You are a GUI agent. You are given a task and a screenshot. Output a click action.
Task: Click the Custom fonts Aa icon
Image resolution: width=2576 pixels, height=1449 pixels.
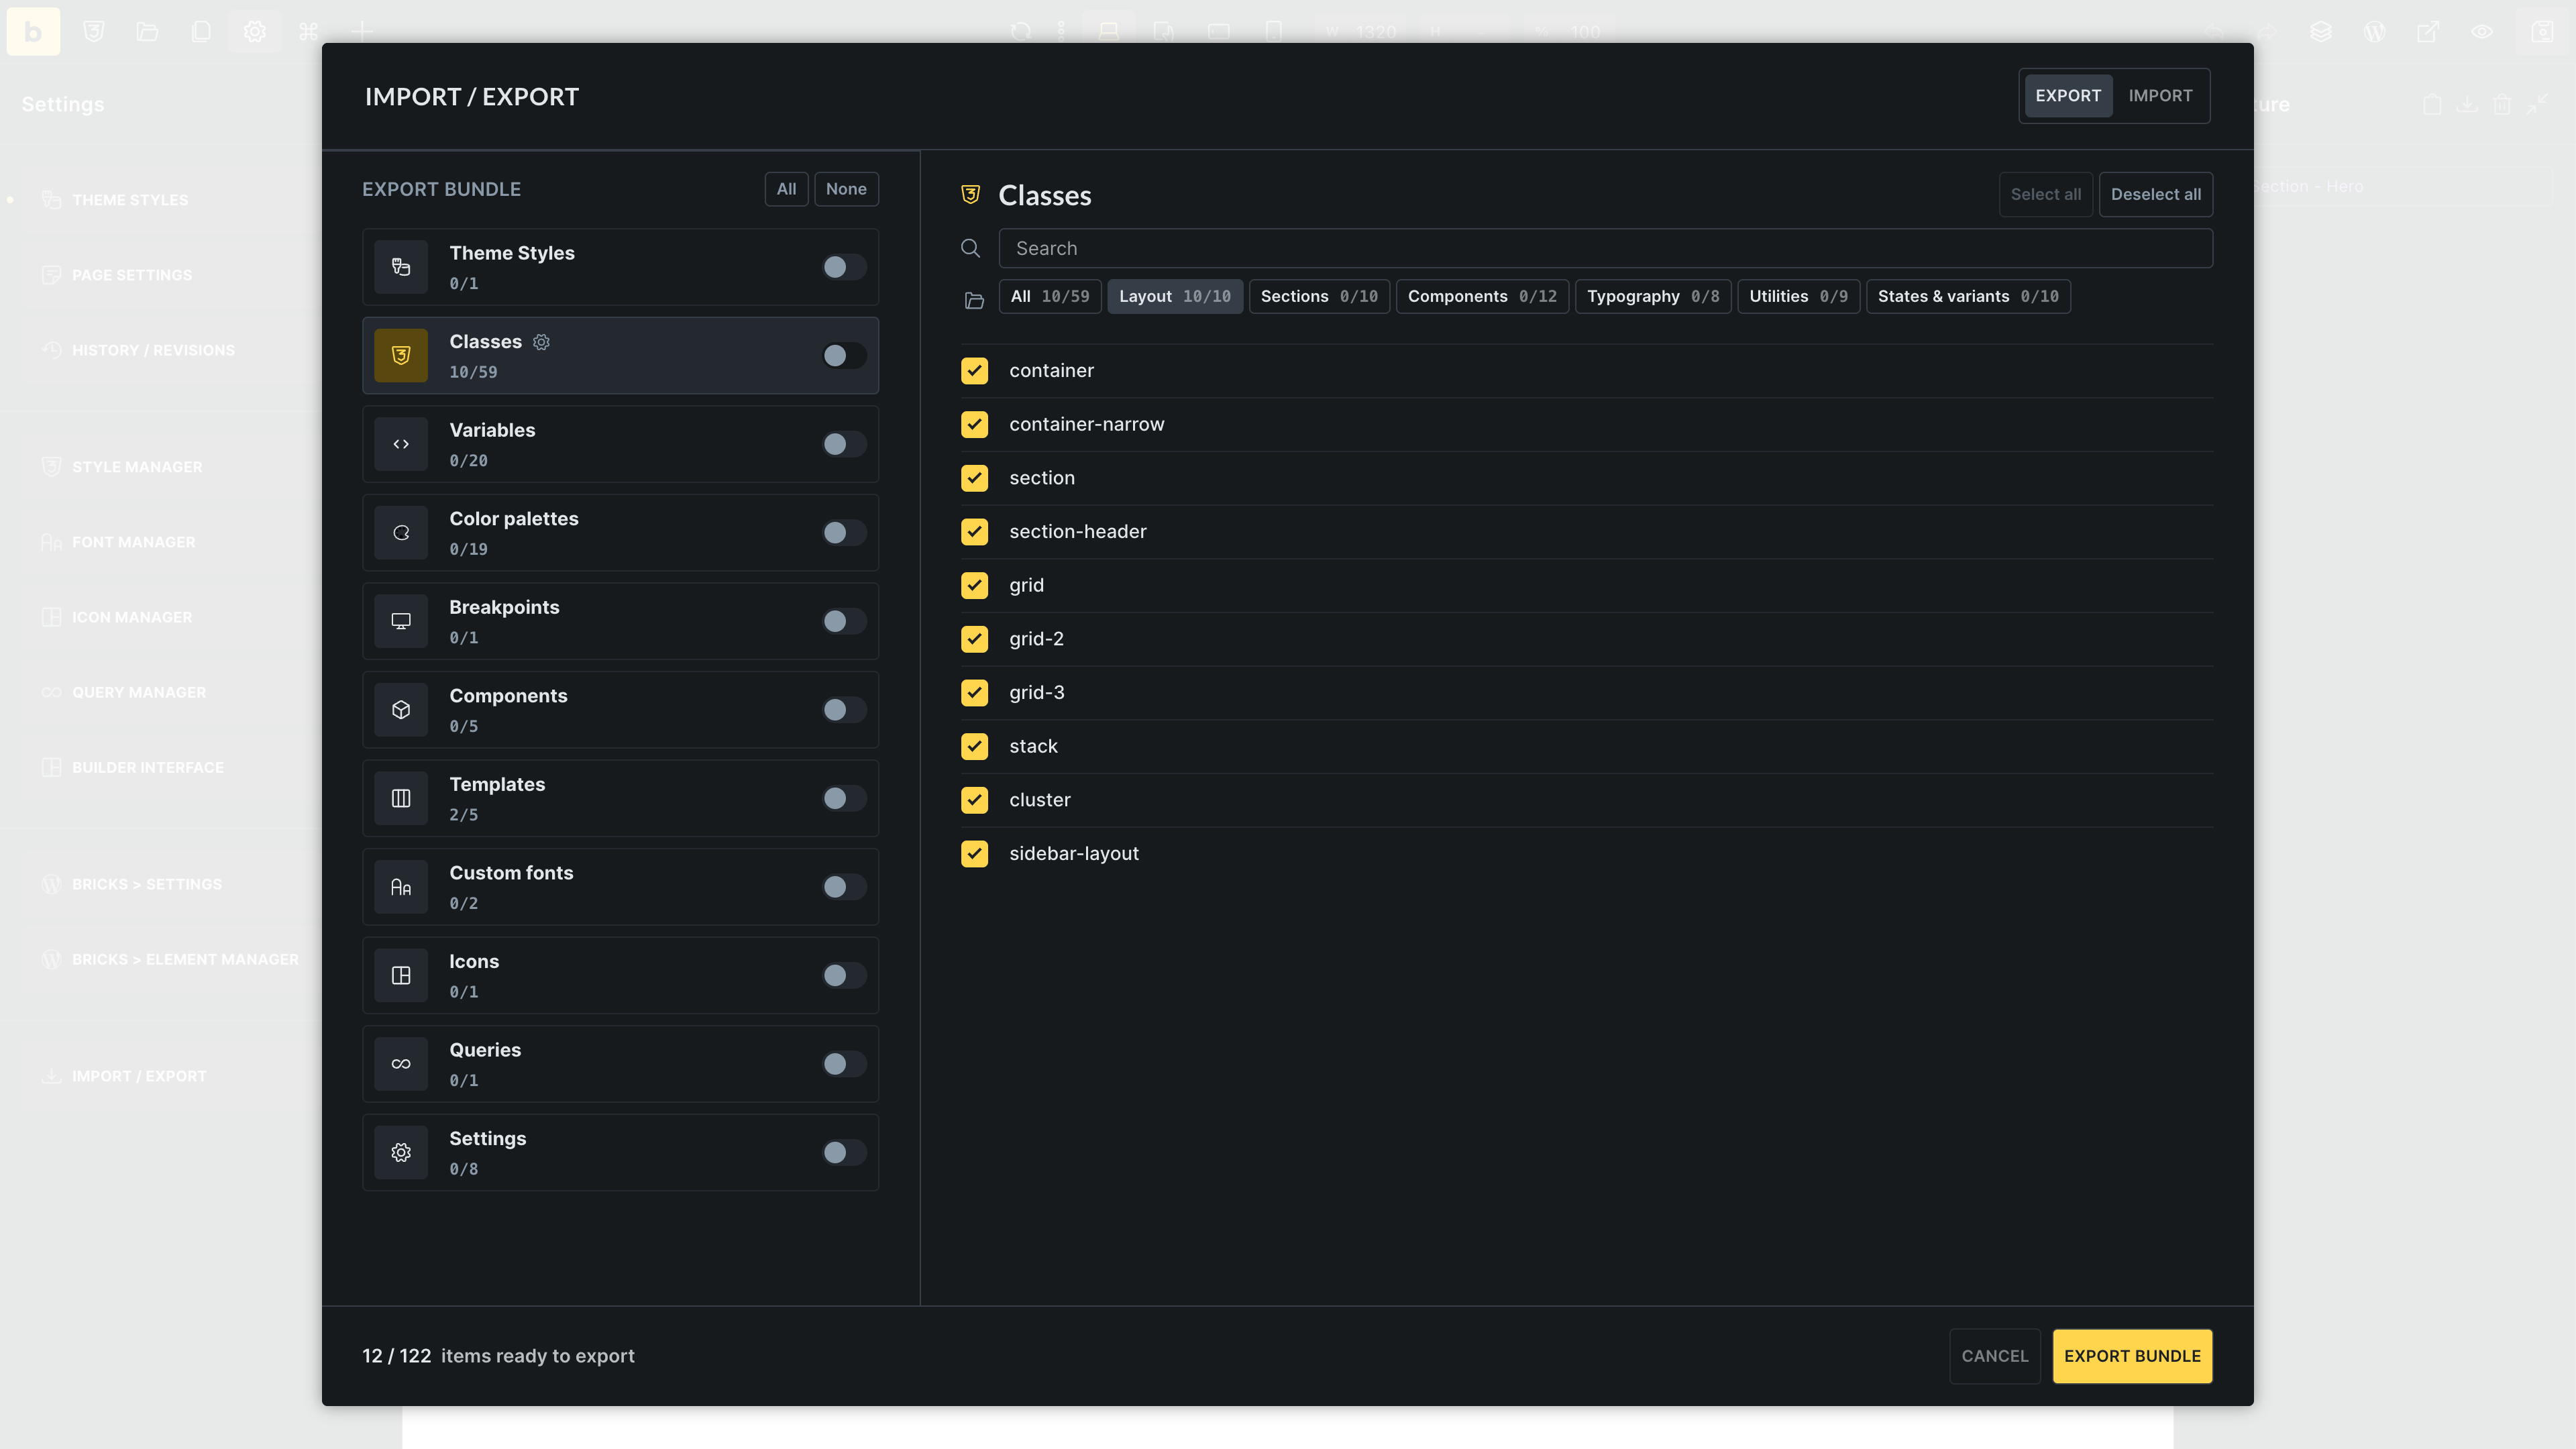coord(401,887)
